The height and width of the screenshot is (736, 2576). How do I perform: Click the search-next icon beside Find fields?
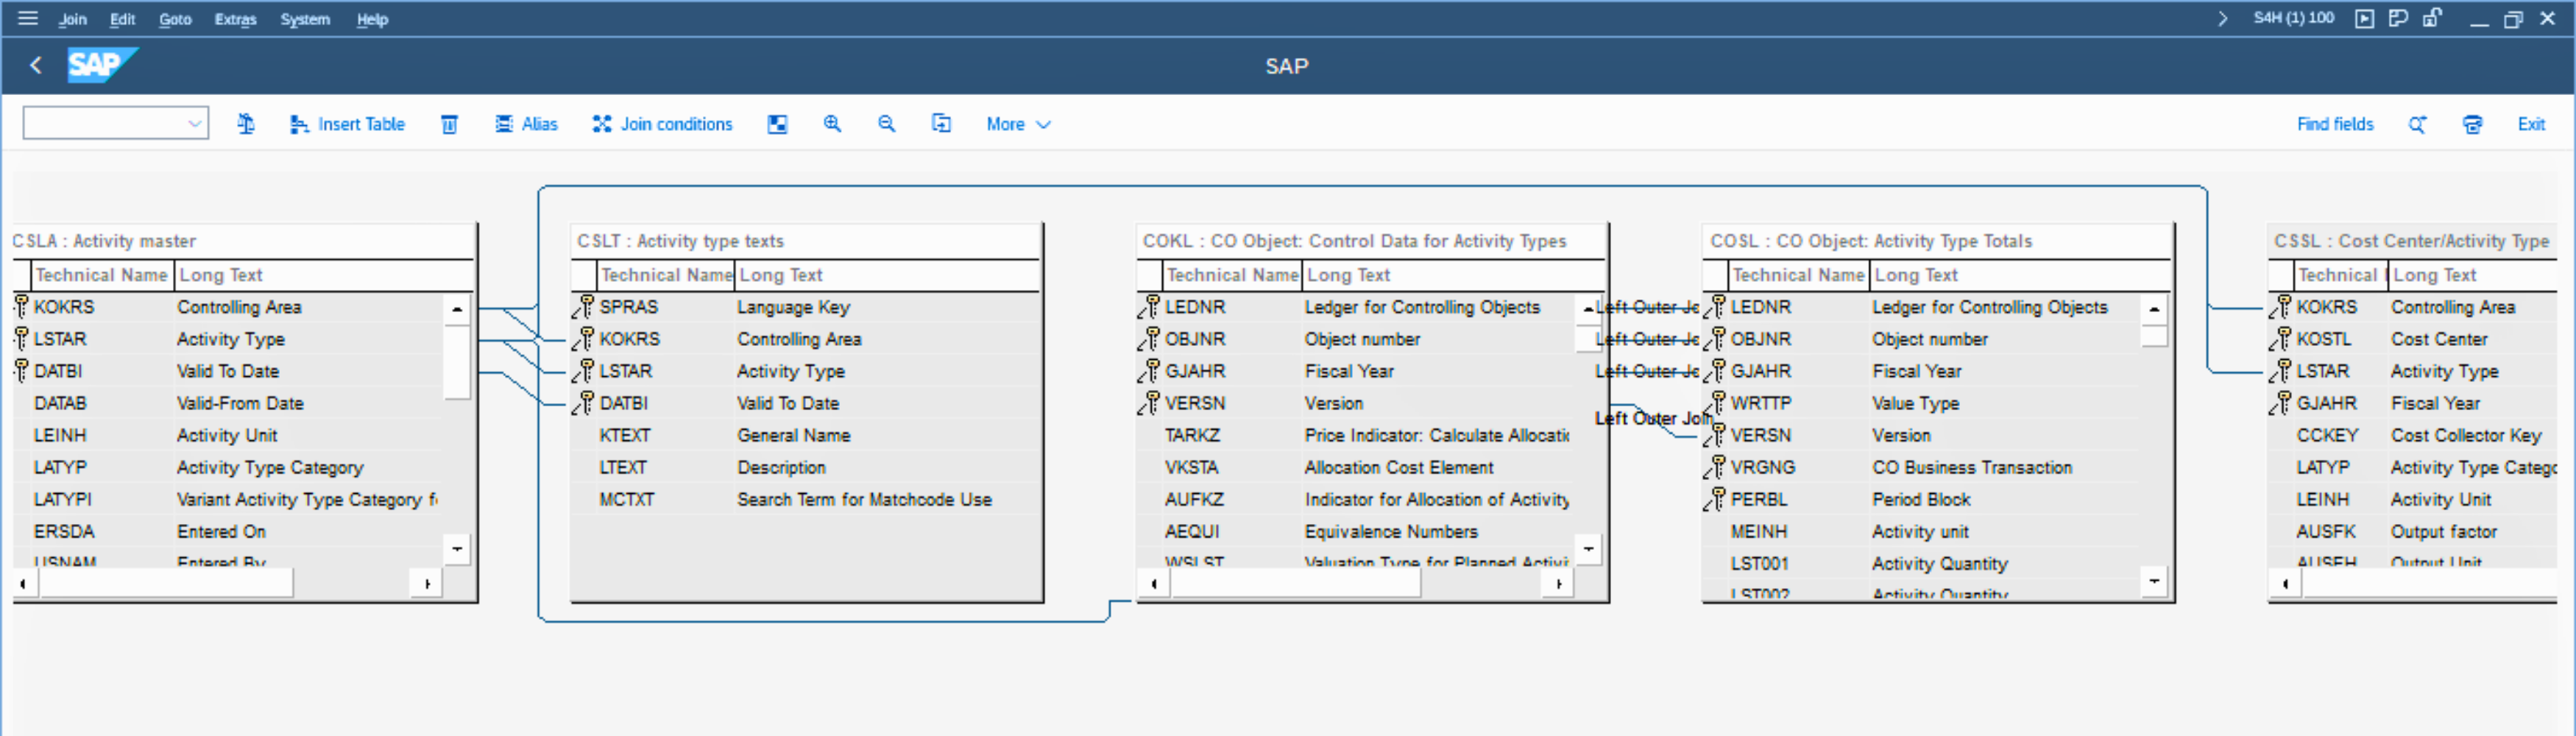click(2417, 124)
